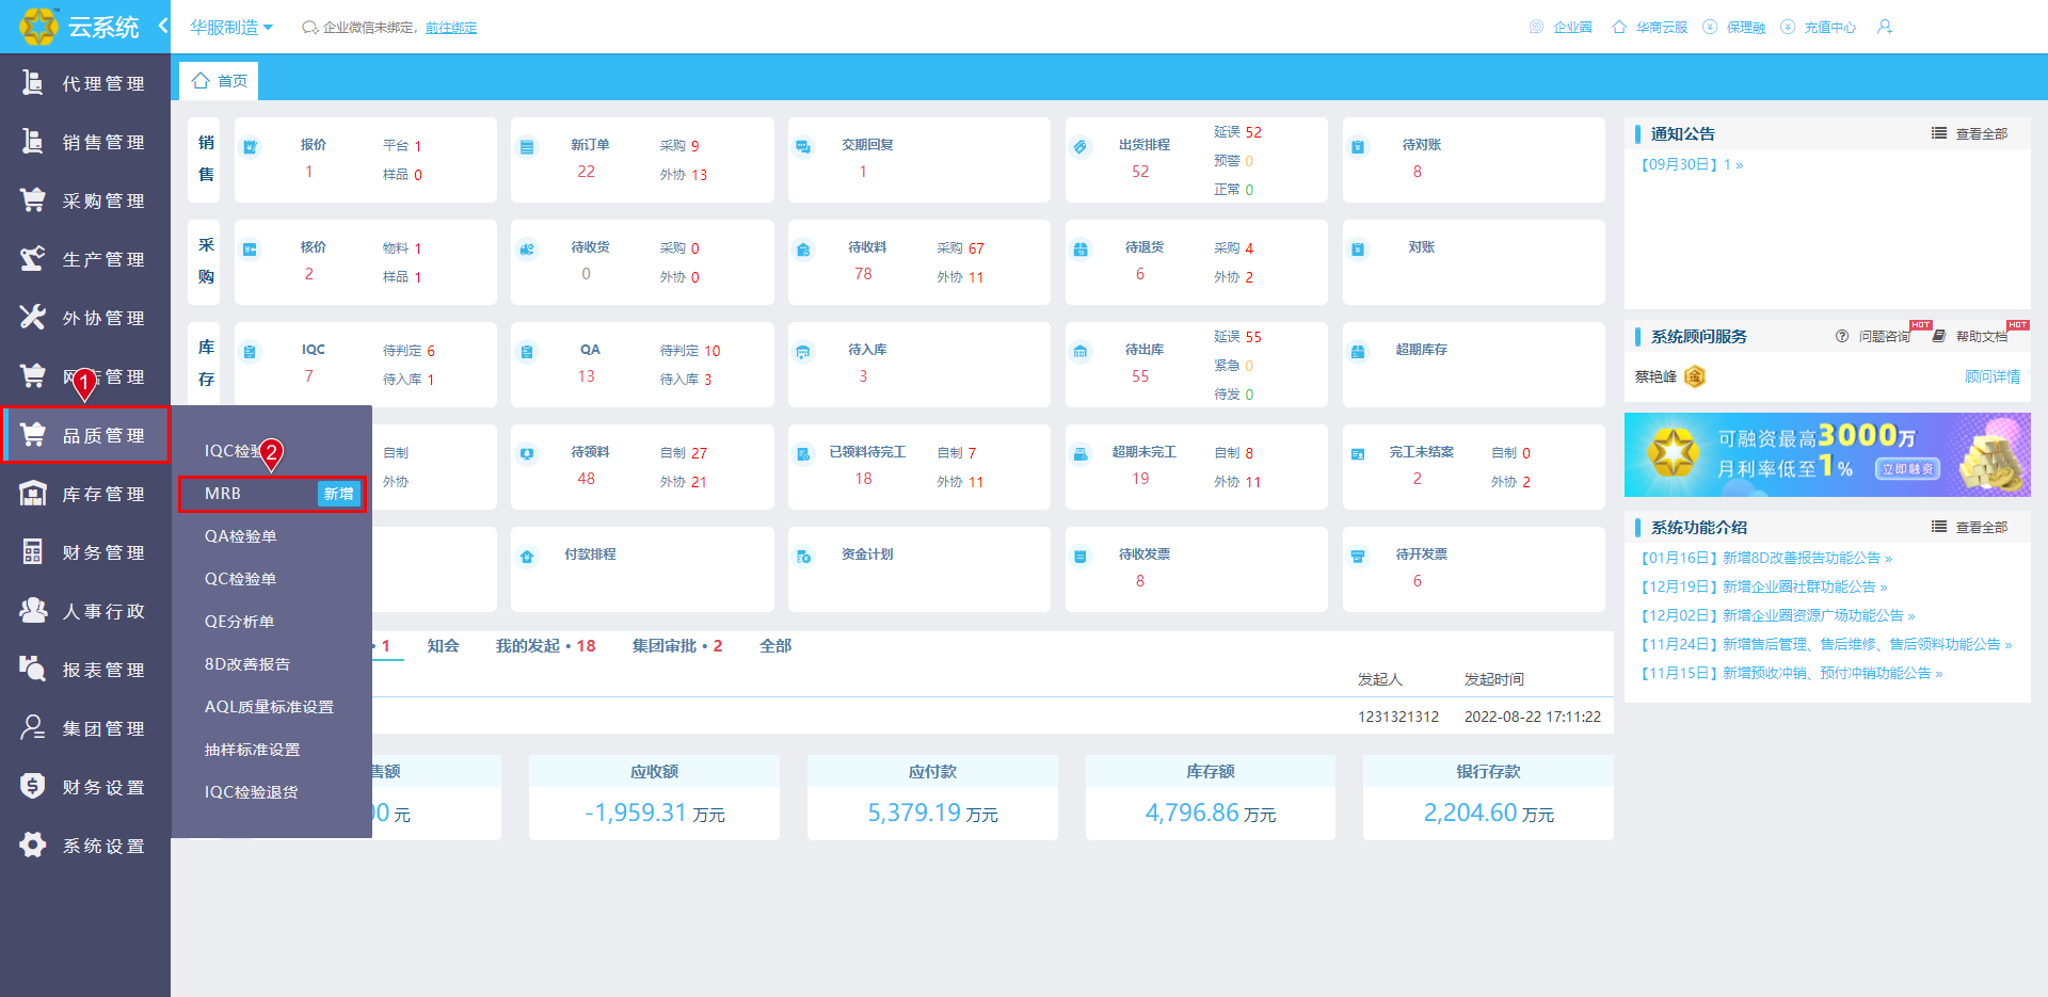Click the 库存管理 warehouse icon
2048x997 pixels.
[x=32, y=493]
